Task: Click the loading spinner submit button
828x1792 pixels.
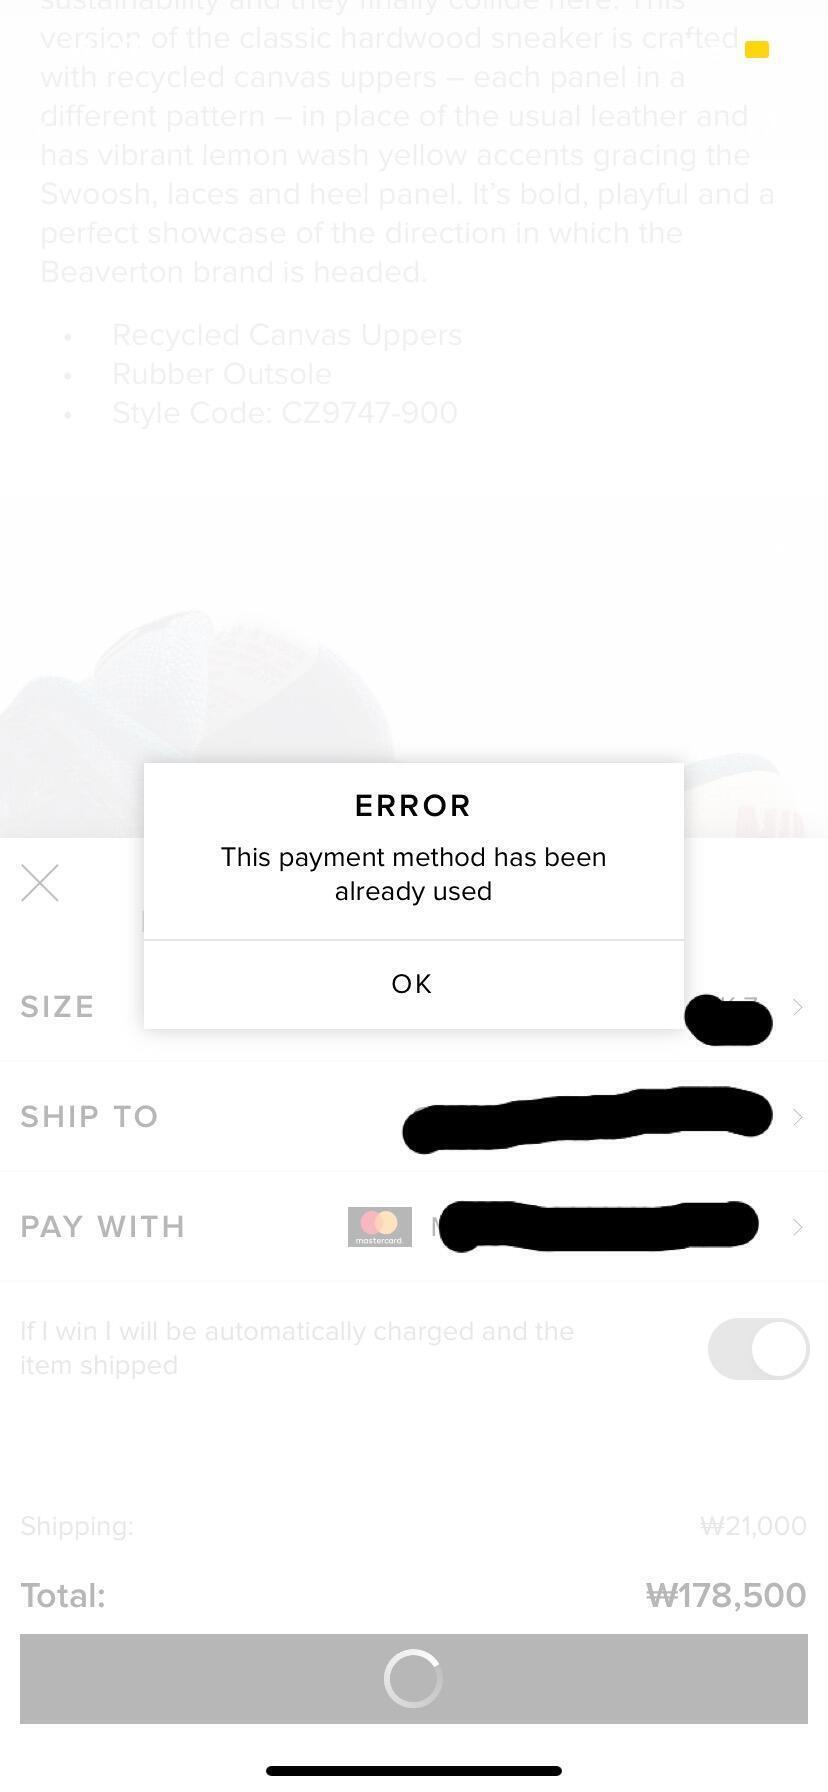Action: pyautogui.click(x=414, y=1678)
